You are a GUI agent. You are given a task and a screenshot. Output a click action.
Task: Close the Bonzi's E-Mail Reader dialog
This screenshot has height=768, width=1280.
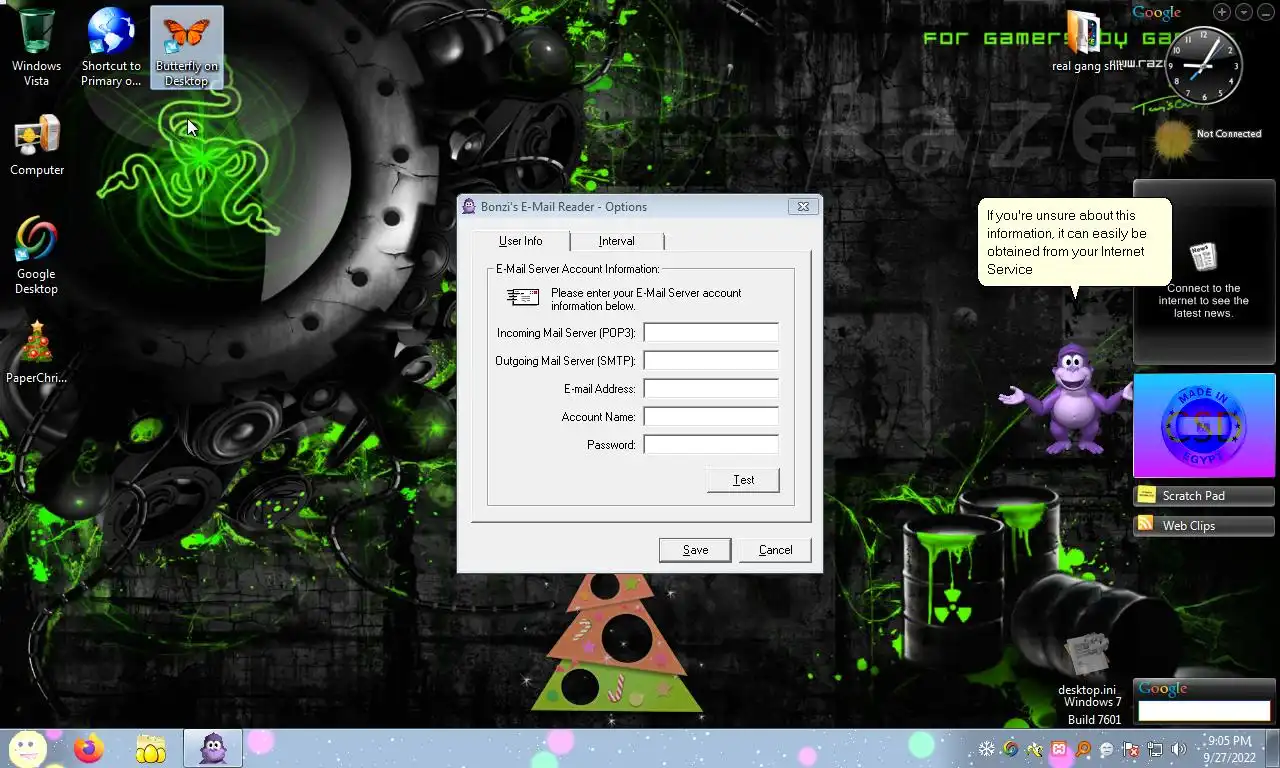point(802,207)
